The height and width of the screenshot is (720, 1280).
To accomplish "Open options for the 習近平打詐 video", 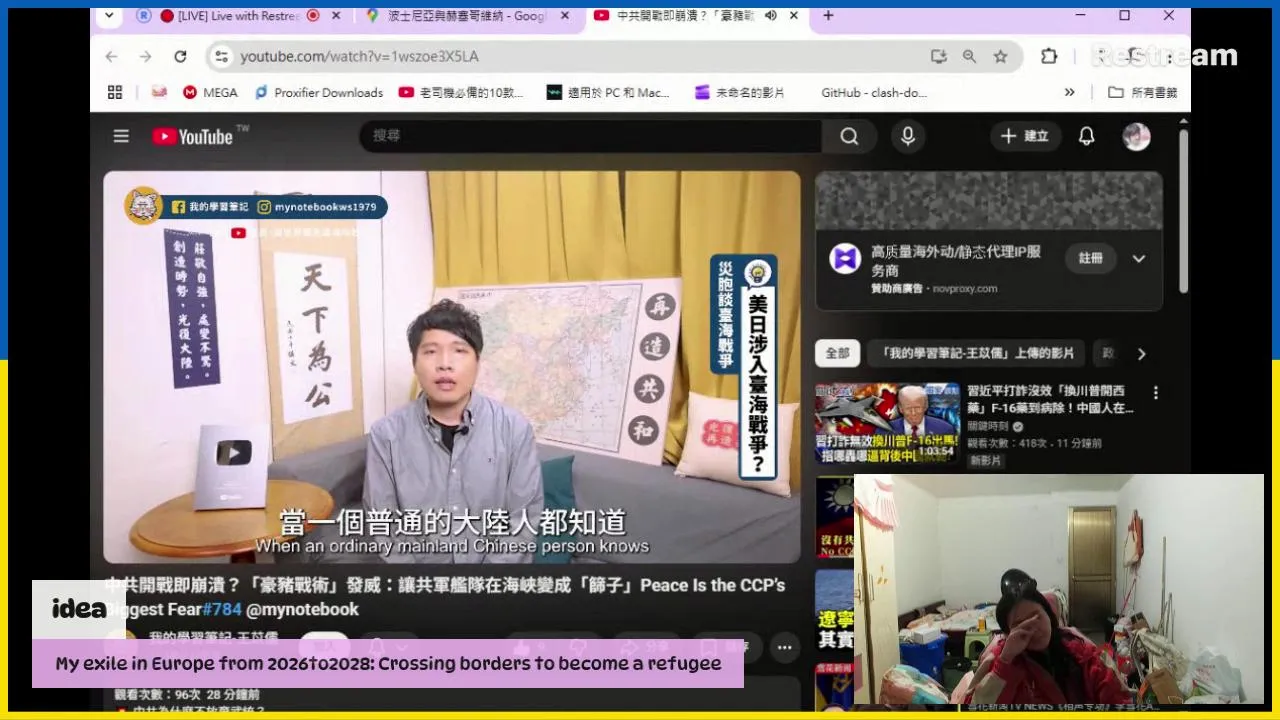I will click(x=1155, y=393).
